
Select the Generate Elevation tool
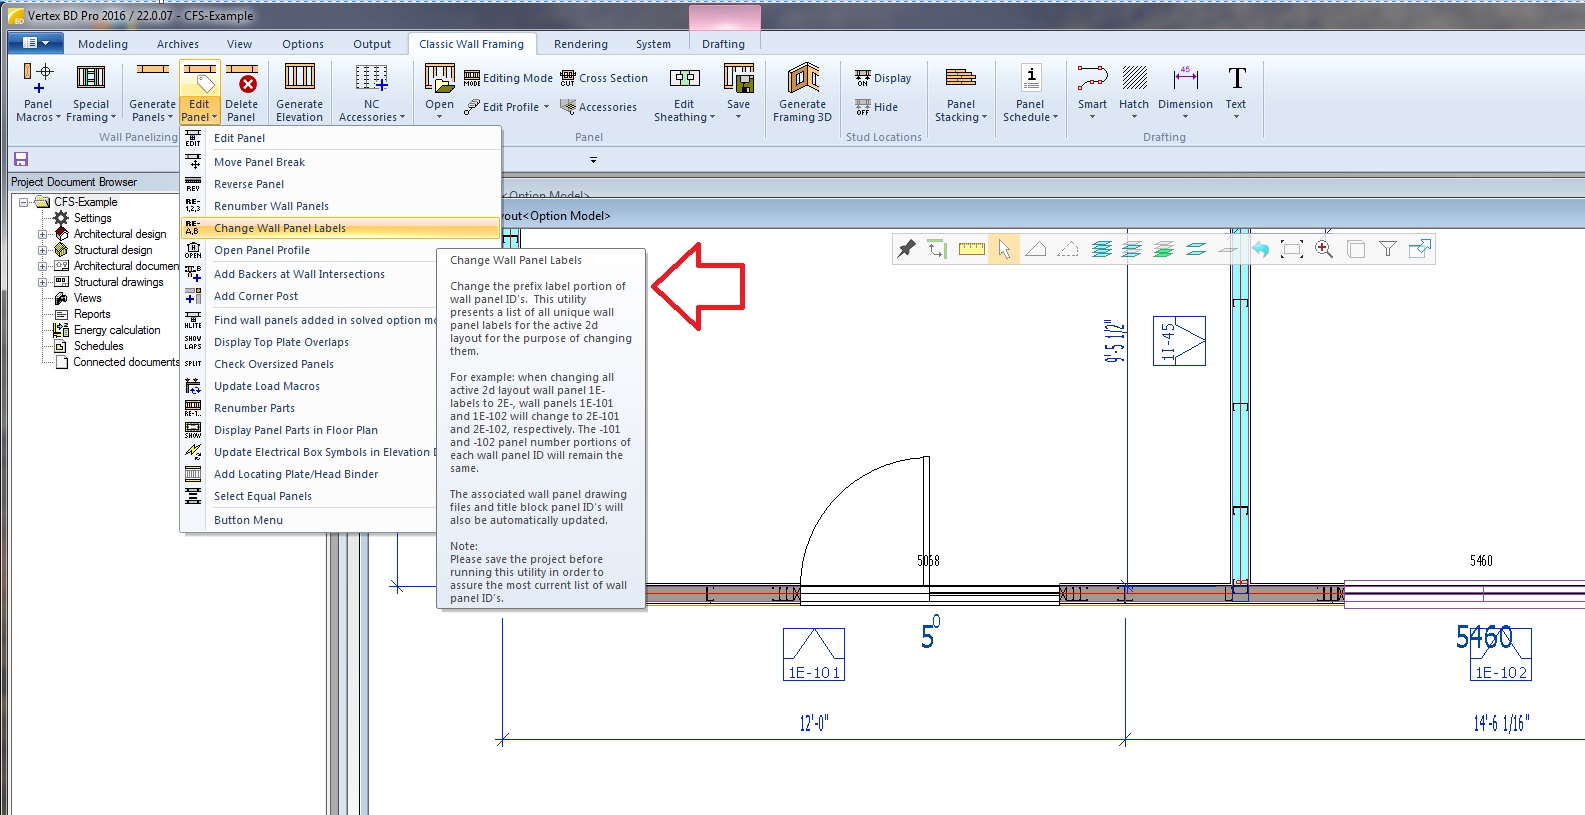(299, 92)
